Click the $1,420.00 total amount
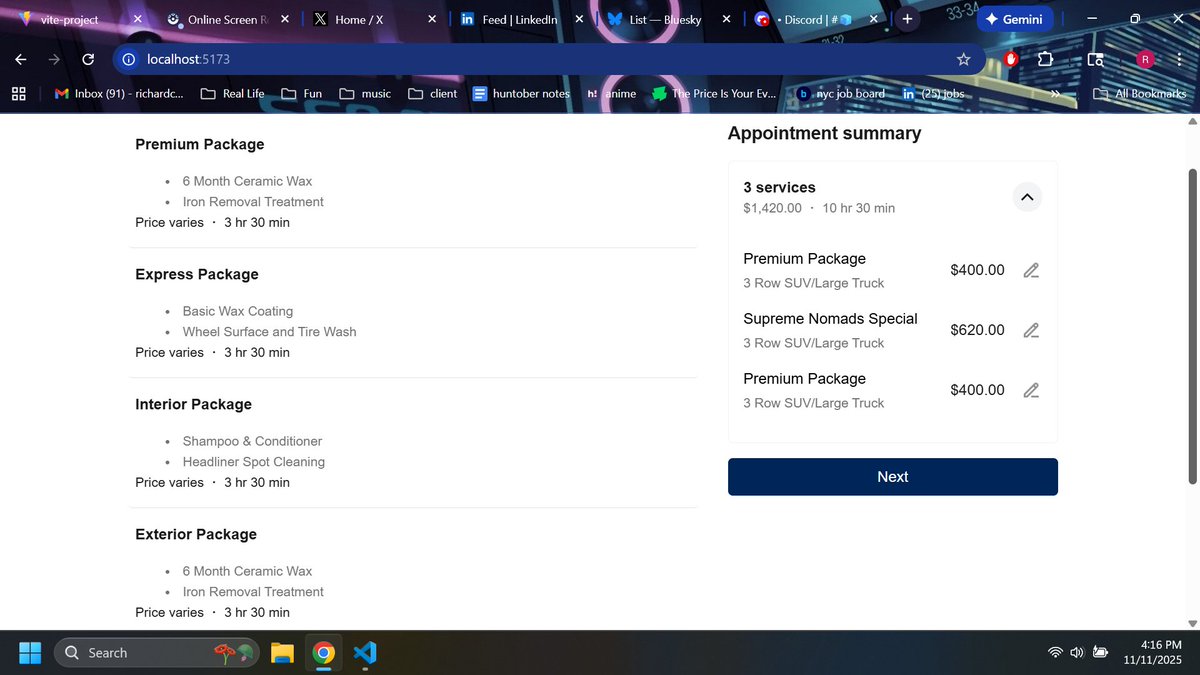The image size is (1200, 675). click(772, 208)
